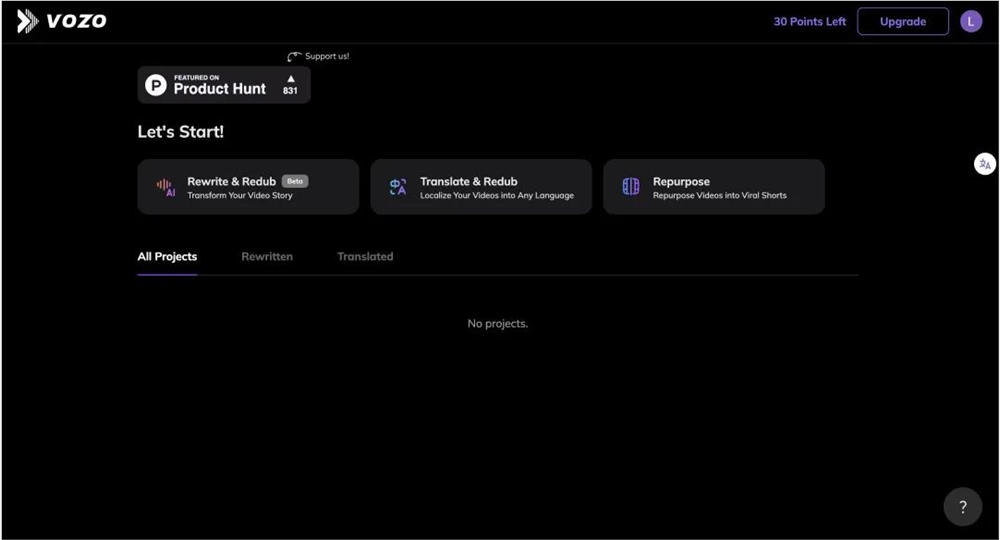
Task: Click the Beta tag on Rewrite & Redub
Action: click(x=295, y=181)
